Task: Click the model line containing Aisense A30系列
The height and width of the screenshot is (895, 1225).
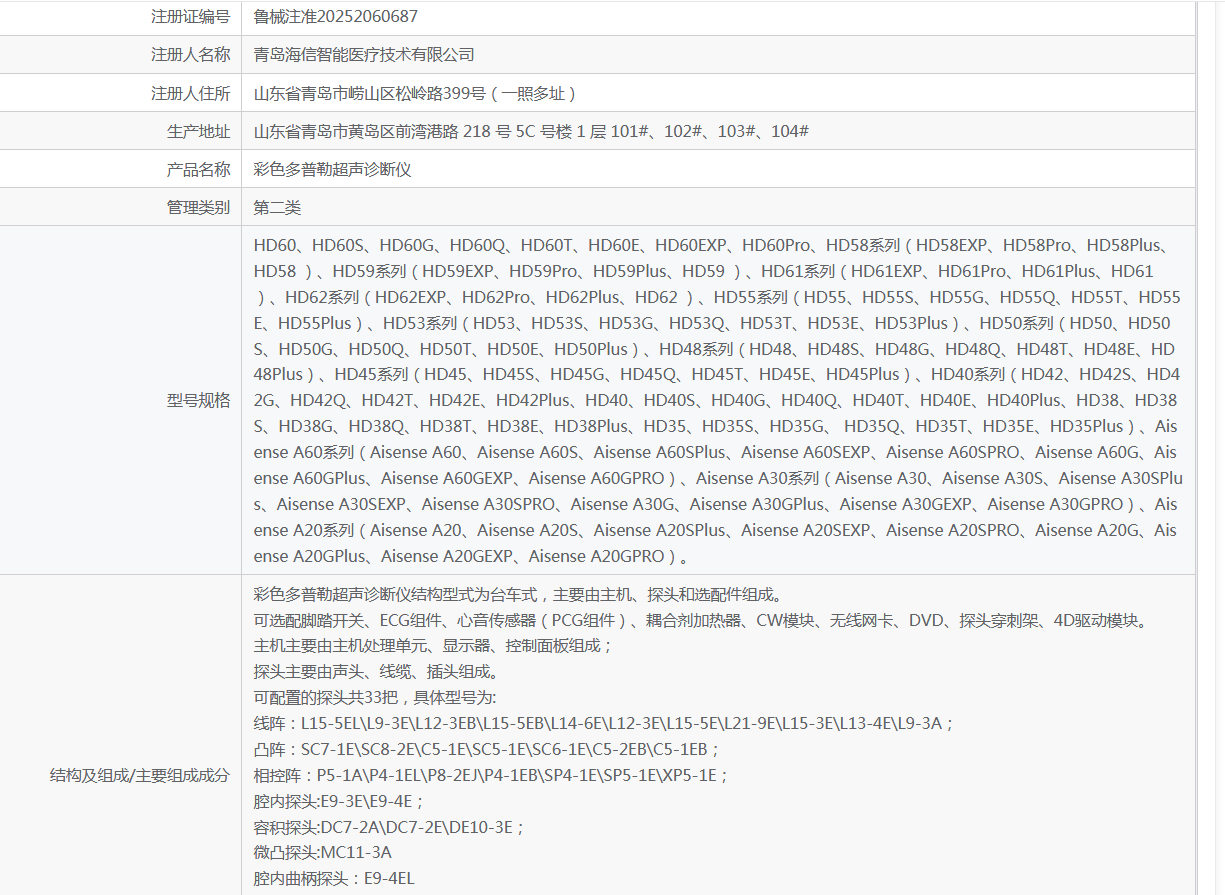Action: click(718, 479)
